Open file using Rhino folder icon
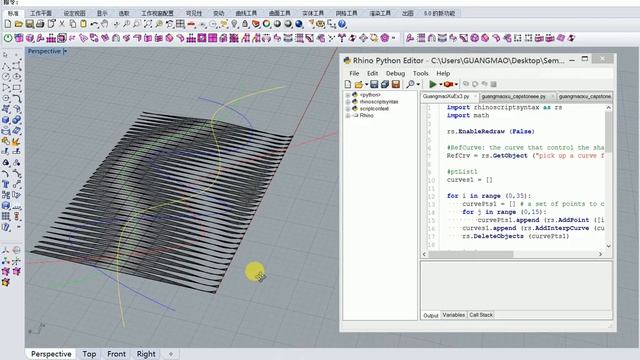 pyautogui.click(x=19, y=24)
